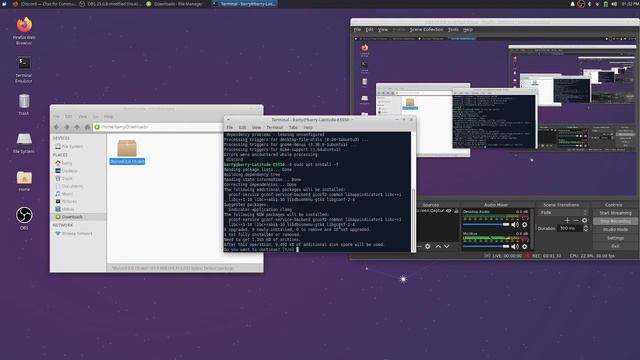This screenshot has width=640, height=360.
Task: Launch the Terminal Emulator desktop icon
Action: click(24, 69)
